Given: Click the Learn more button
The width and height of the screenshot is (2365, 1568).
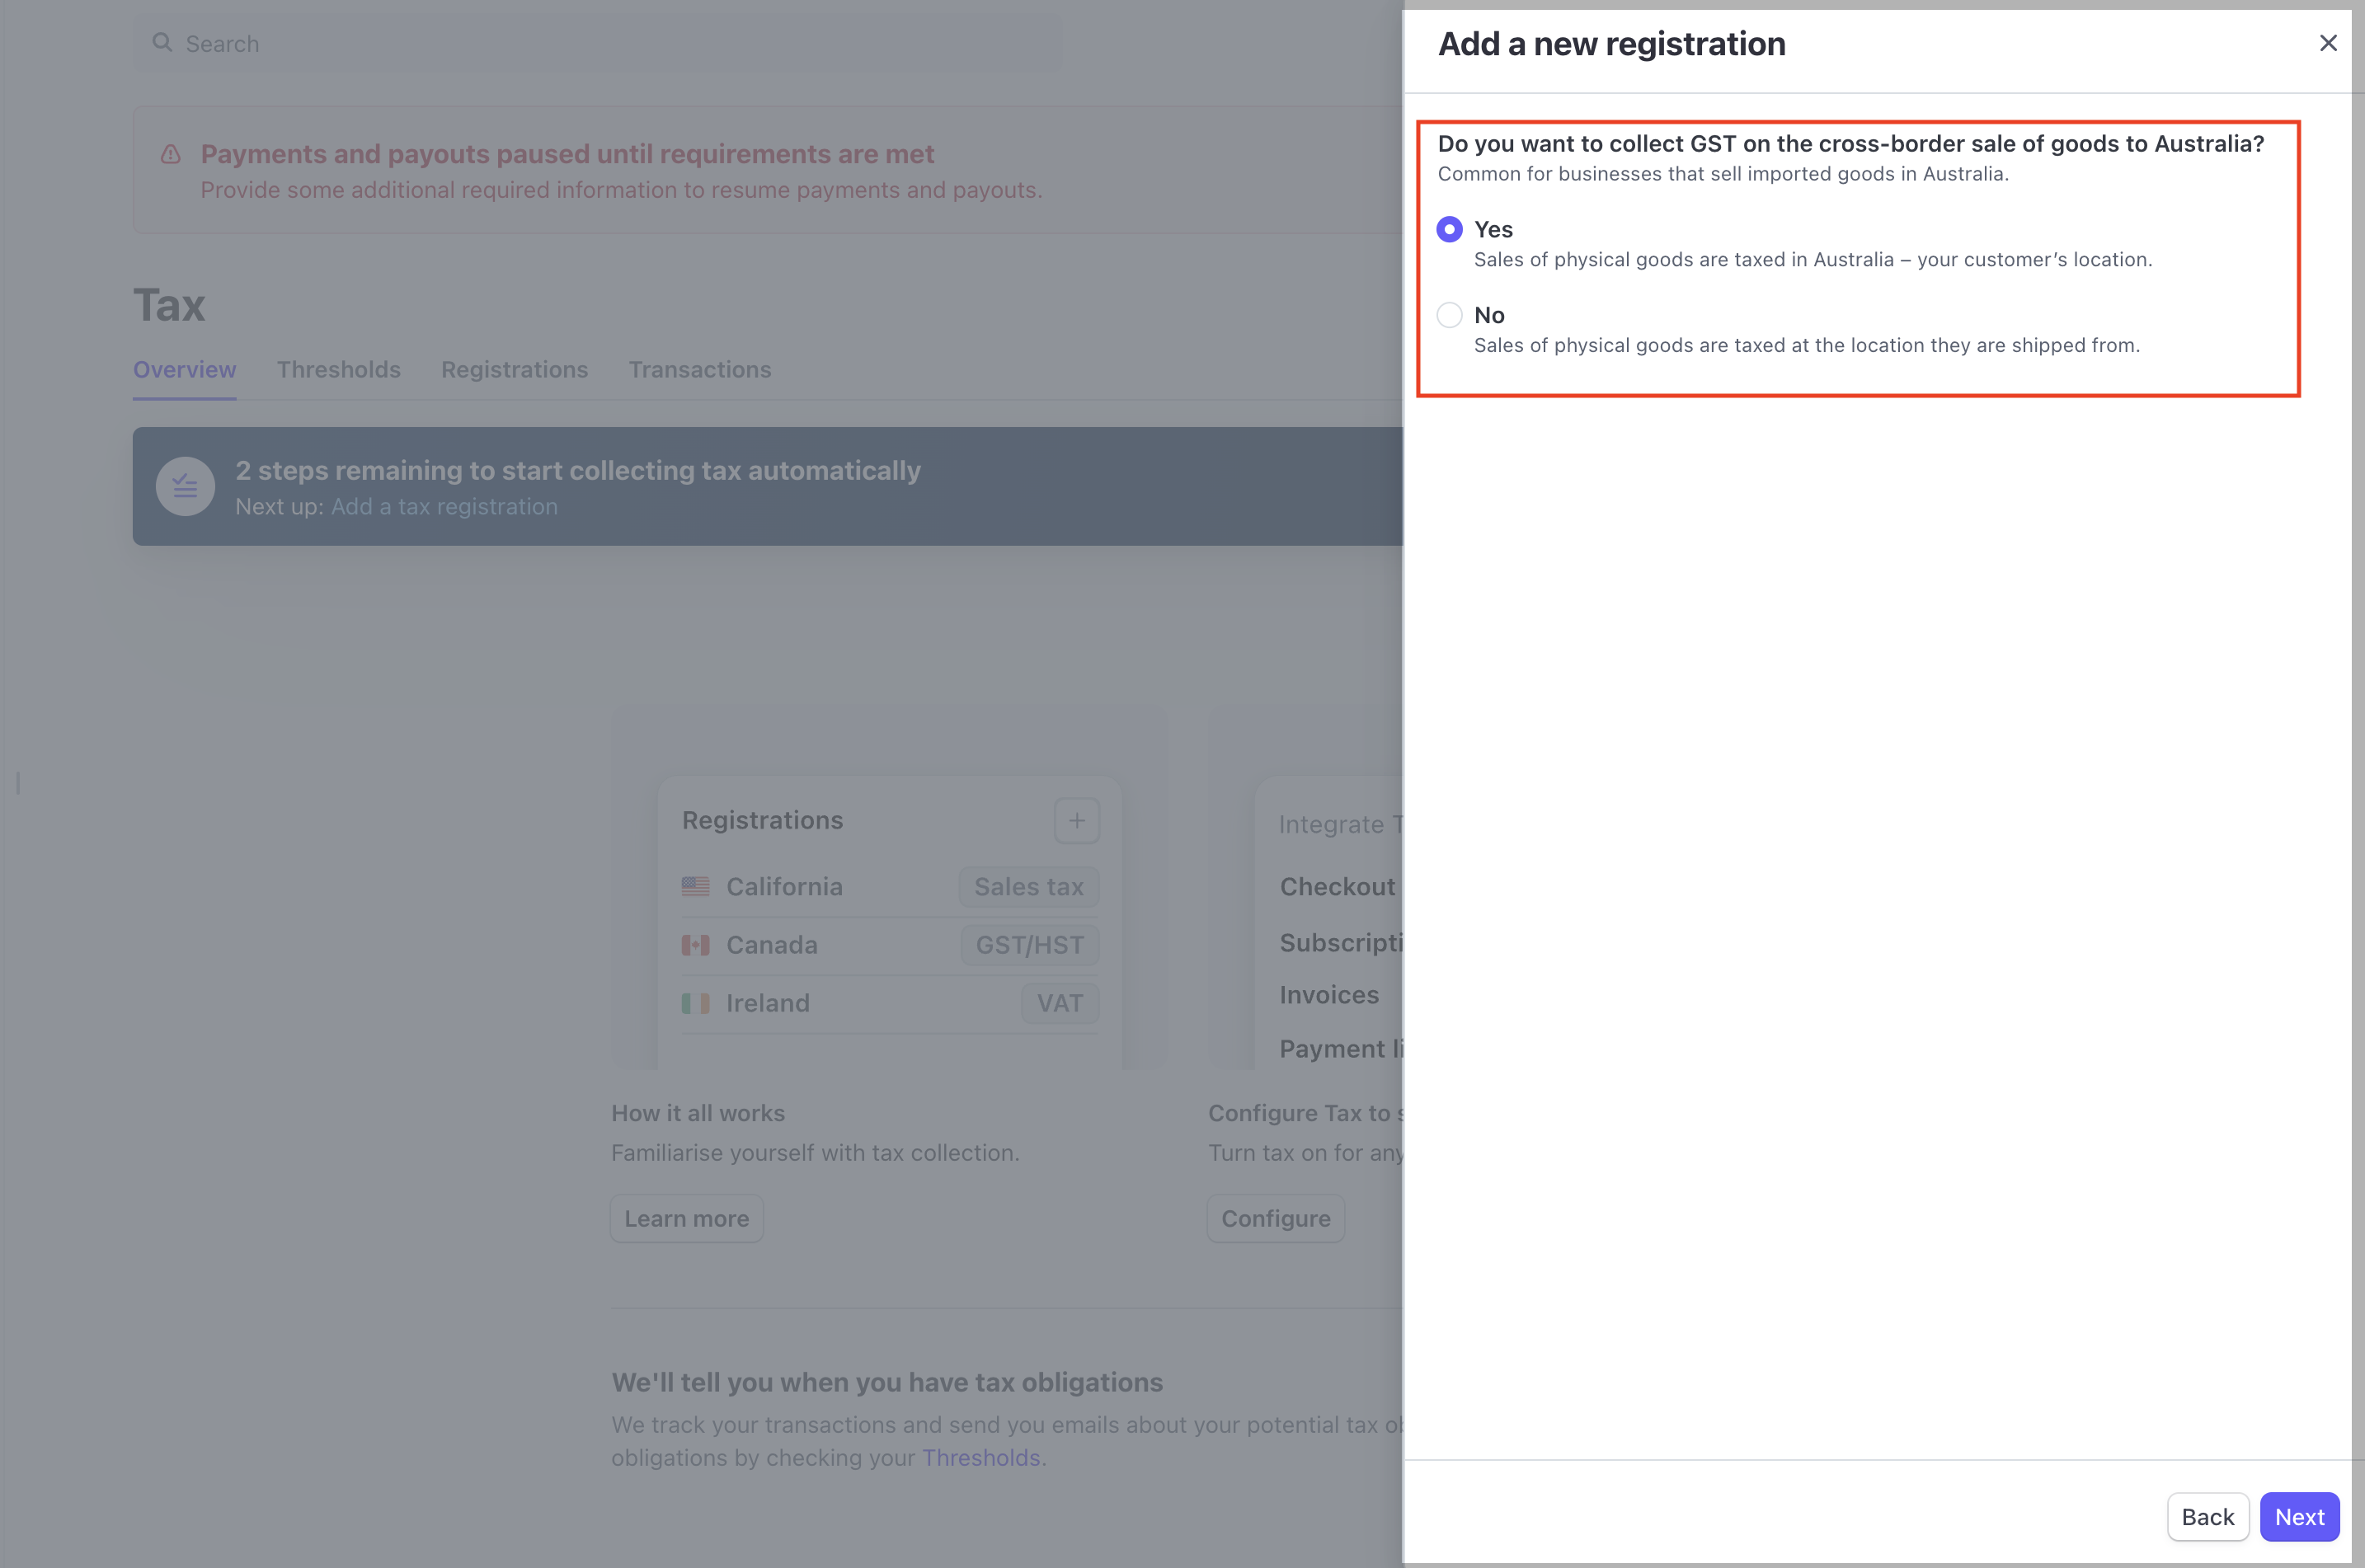Looking at the screenshot, I should (x=686, y=1218).
